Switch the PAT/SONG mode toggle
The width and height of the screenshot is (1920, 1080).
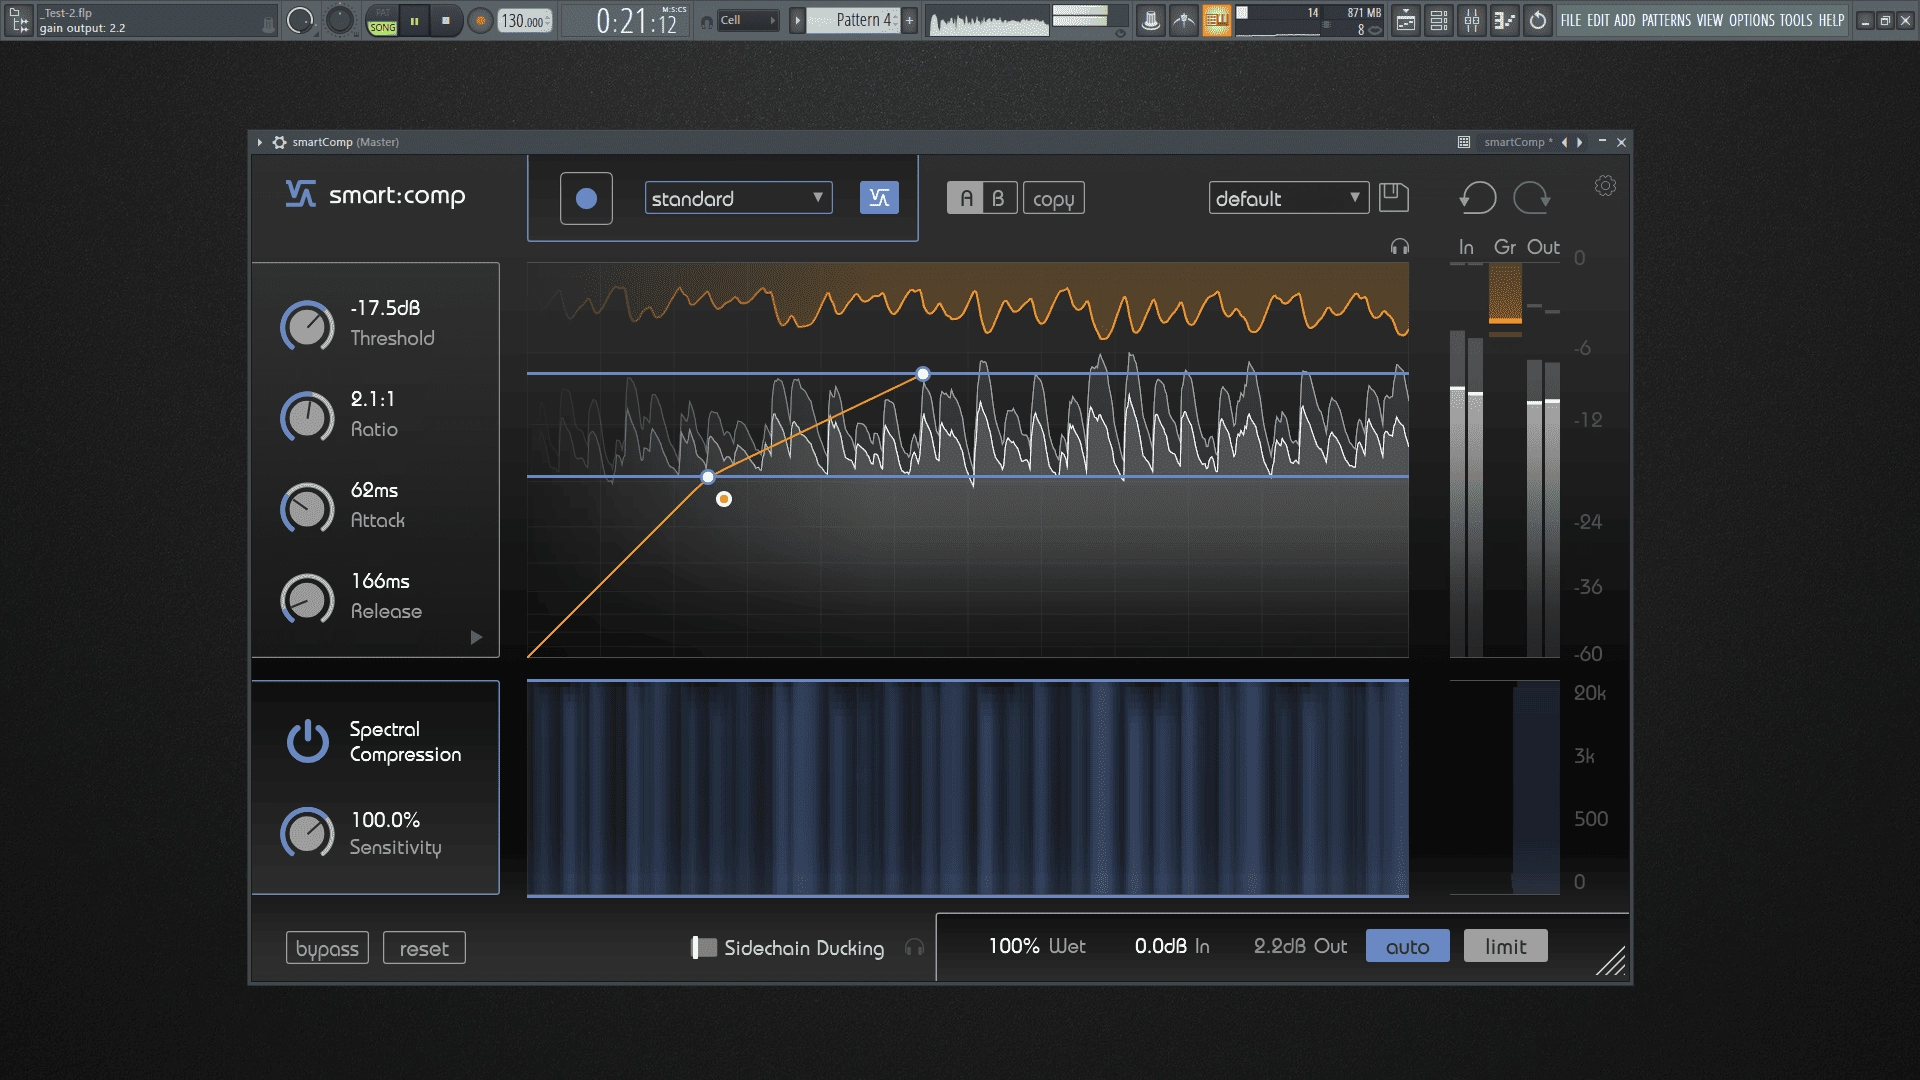tap(382, 21)
